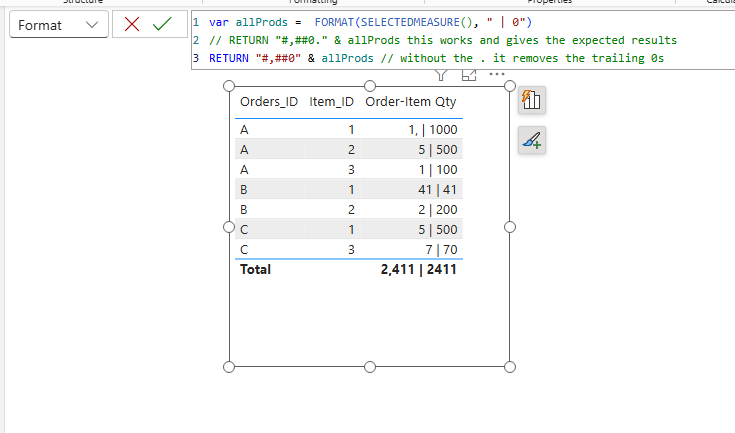The width and height of the screenshot is (735, 433).
Task: Sort by the Order-Item Qty column header
Action: click(411, 102)
